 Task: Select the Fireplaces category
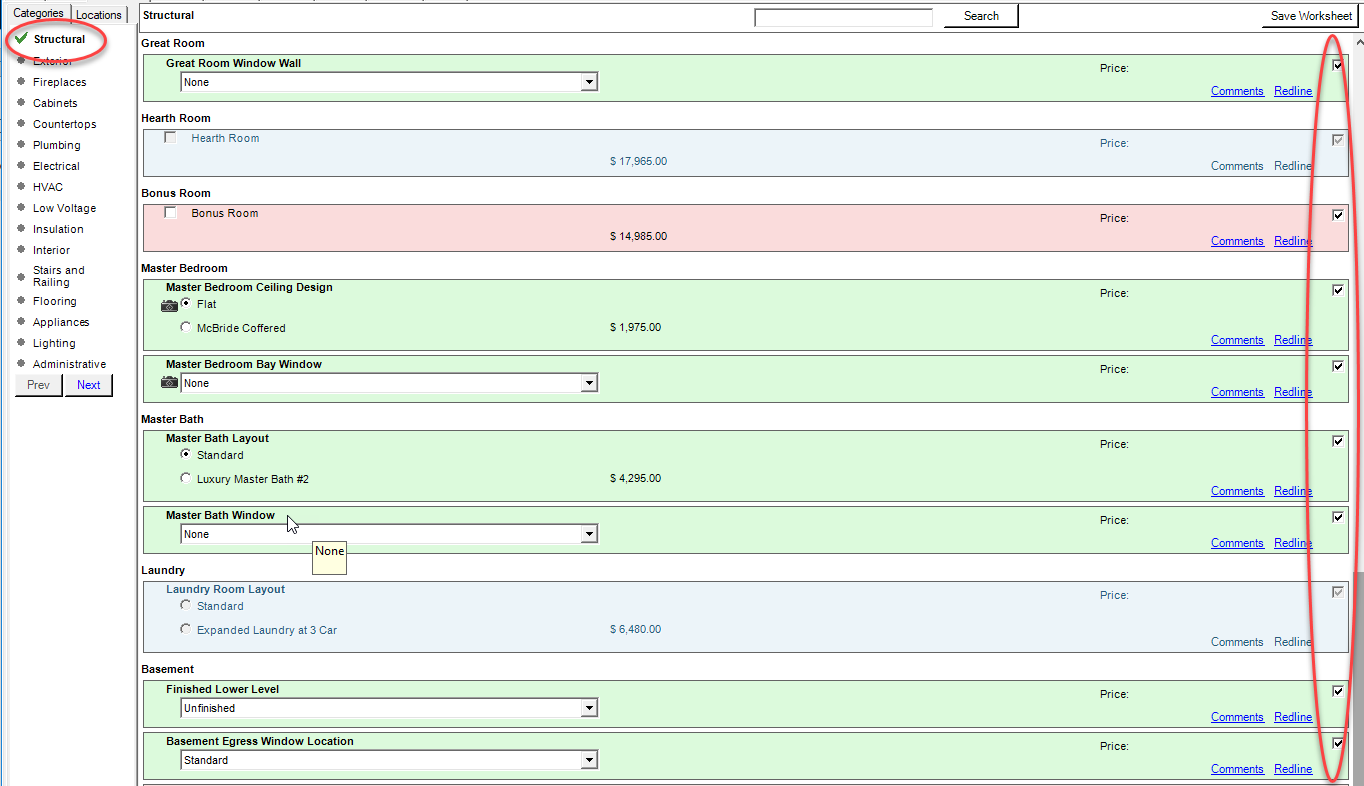pos(59,82)
